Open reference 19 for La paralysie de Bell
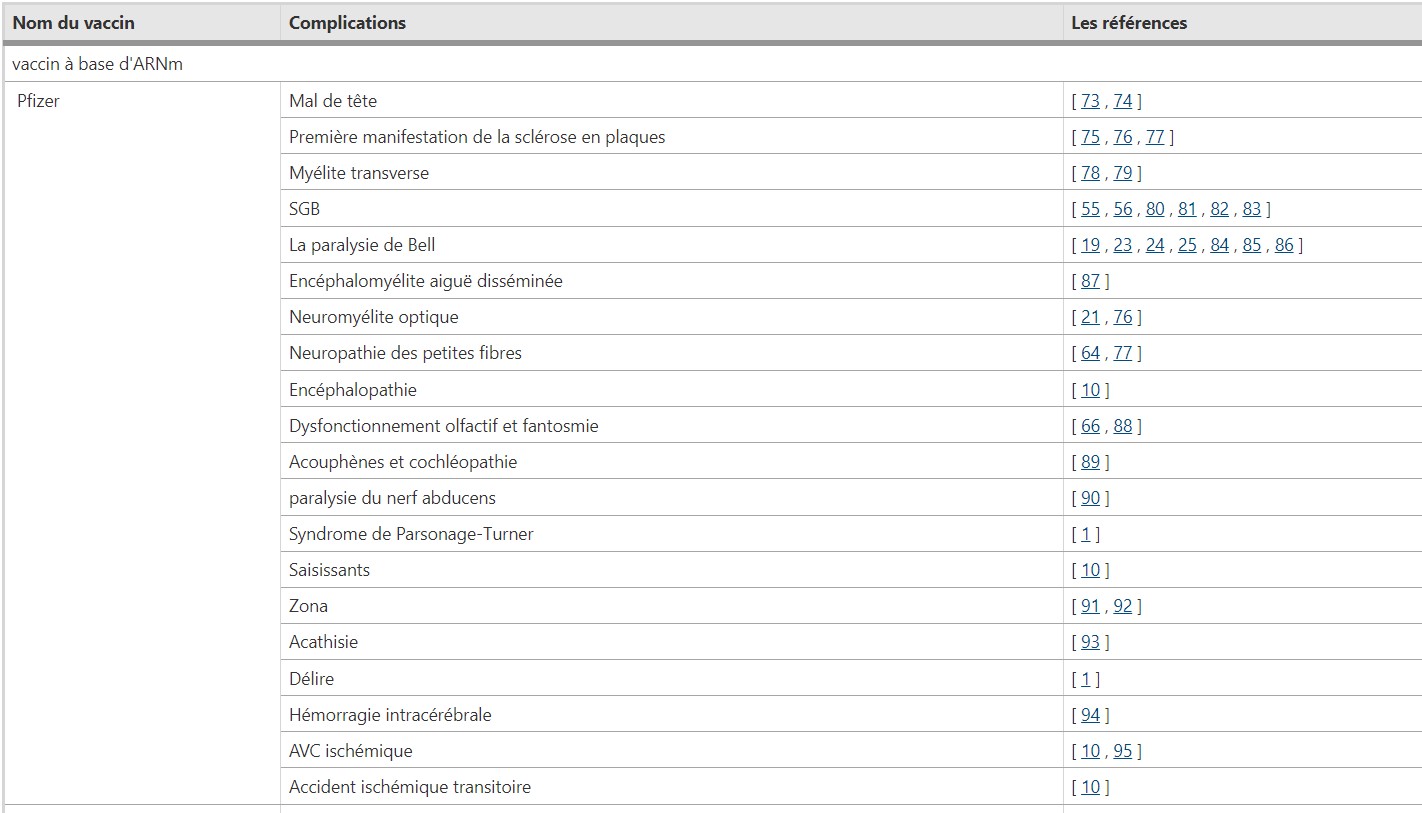Screen dimensions: 1422x813 point(1090,245)
